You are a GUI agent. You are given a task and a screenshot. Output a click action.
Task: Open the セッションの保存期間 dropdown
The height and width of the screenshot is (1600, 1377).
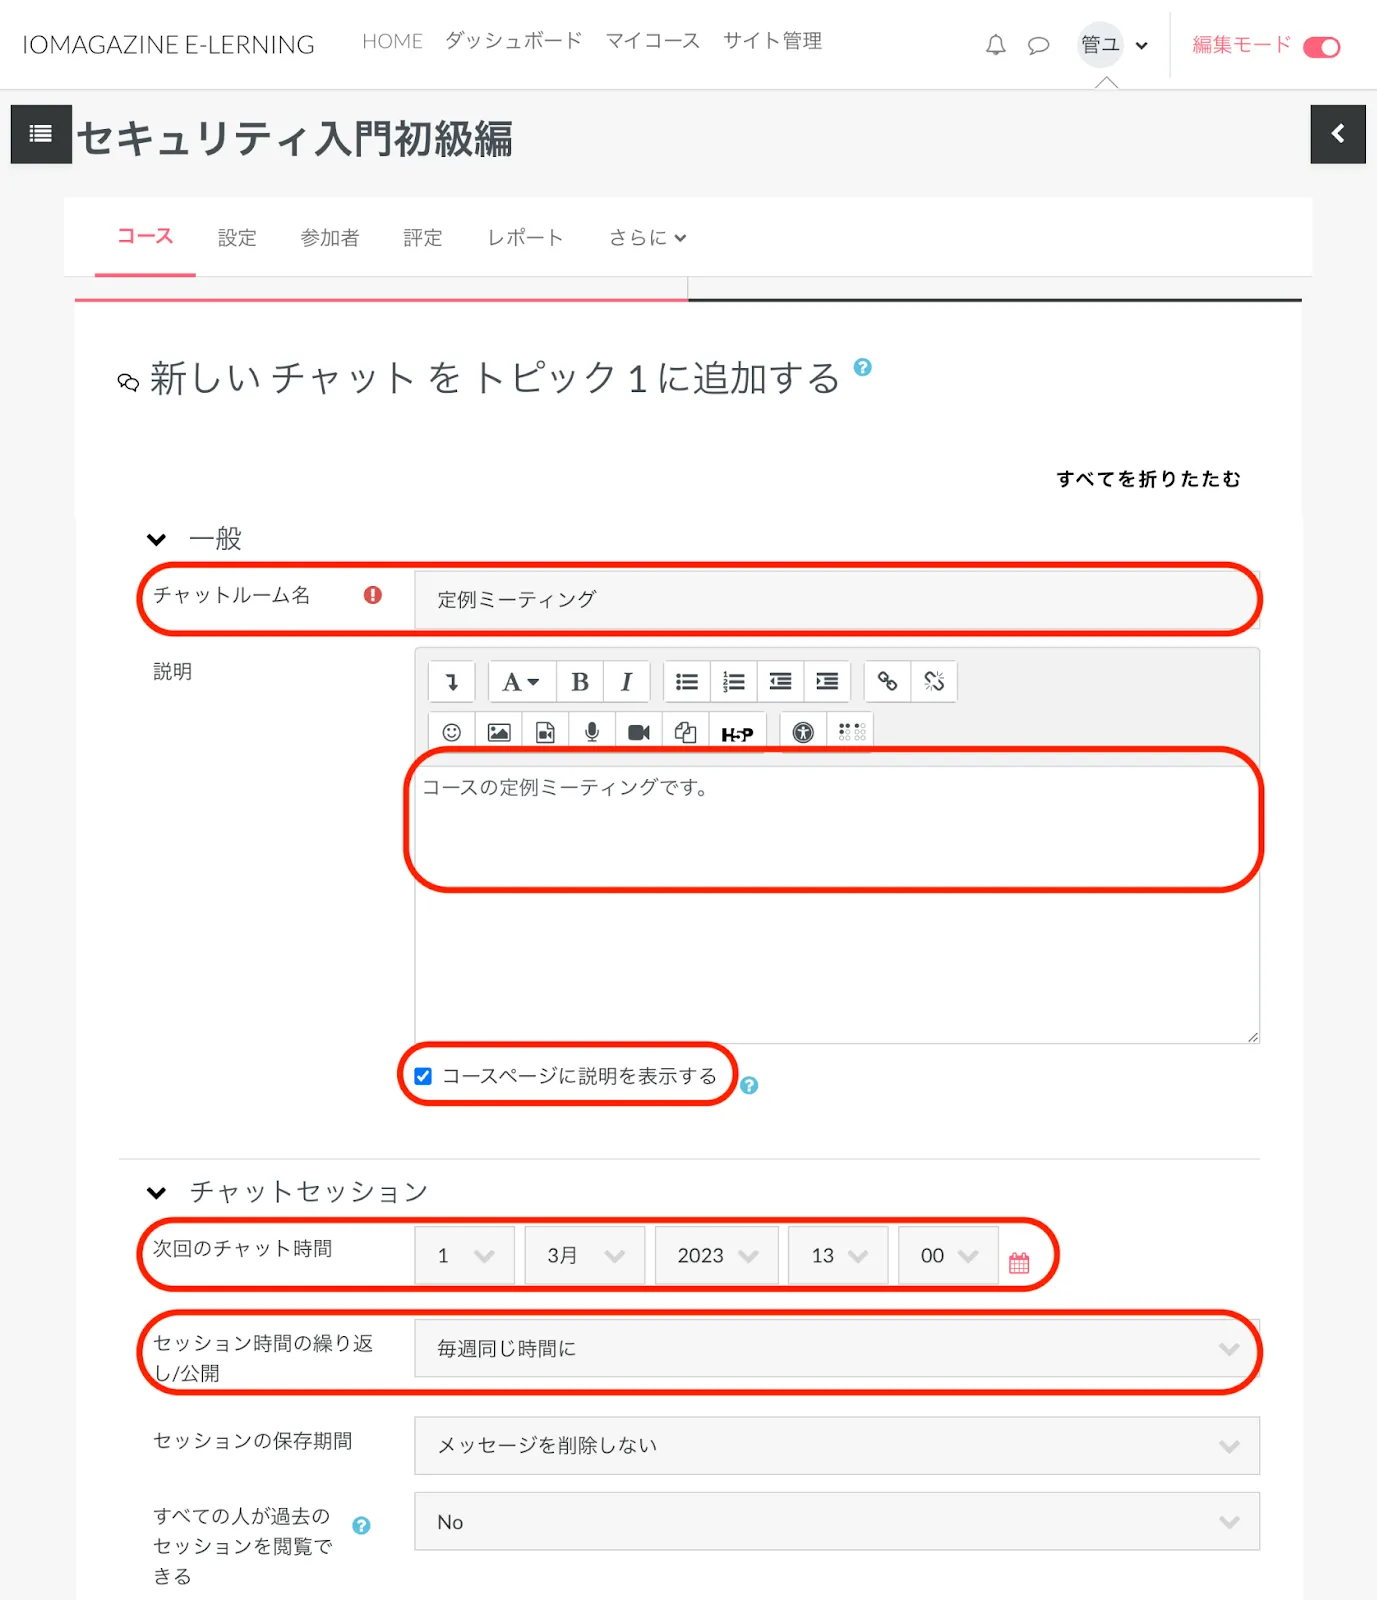pos(836,1445)
